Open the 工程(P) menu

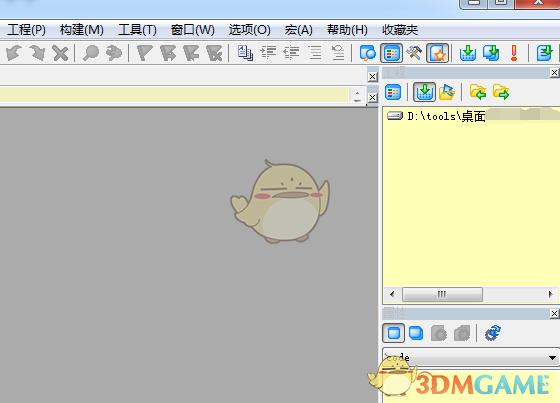tap(26, 30)
